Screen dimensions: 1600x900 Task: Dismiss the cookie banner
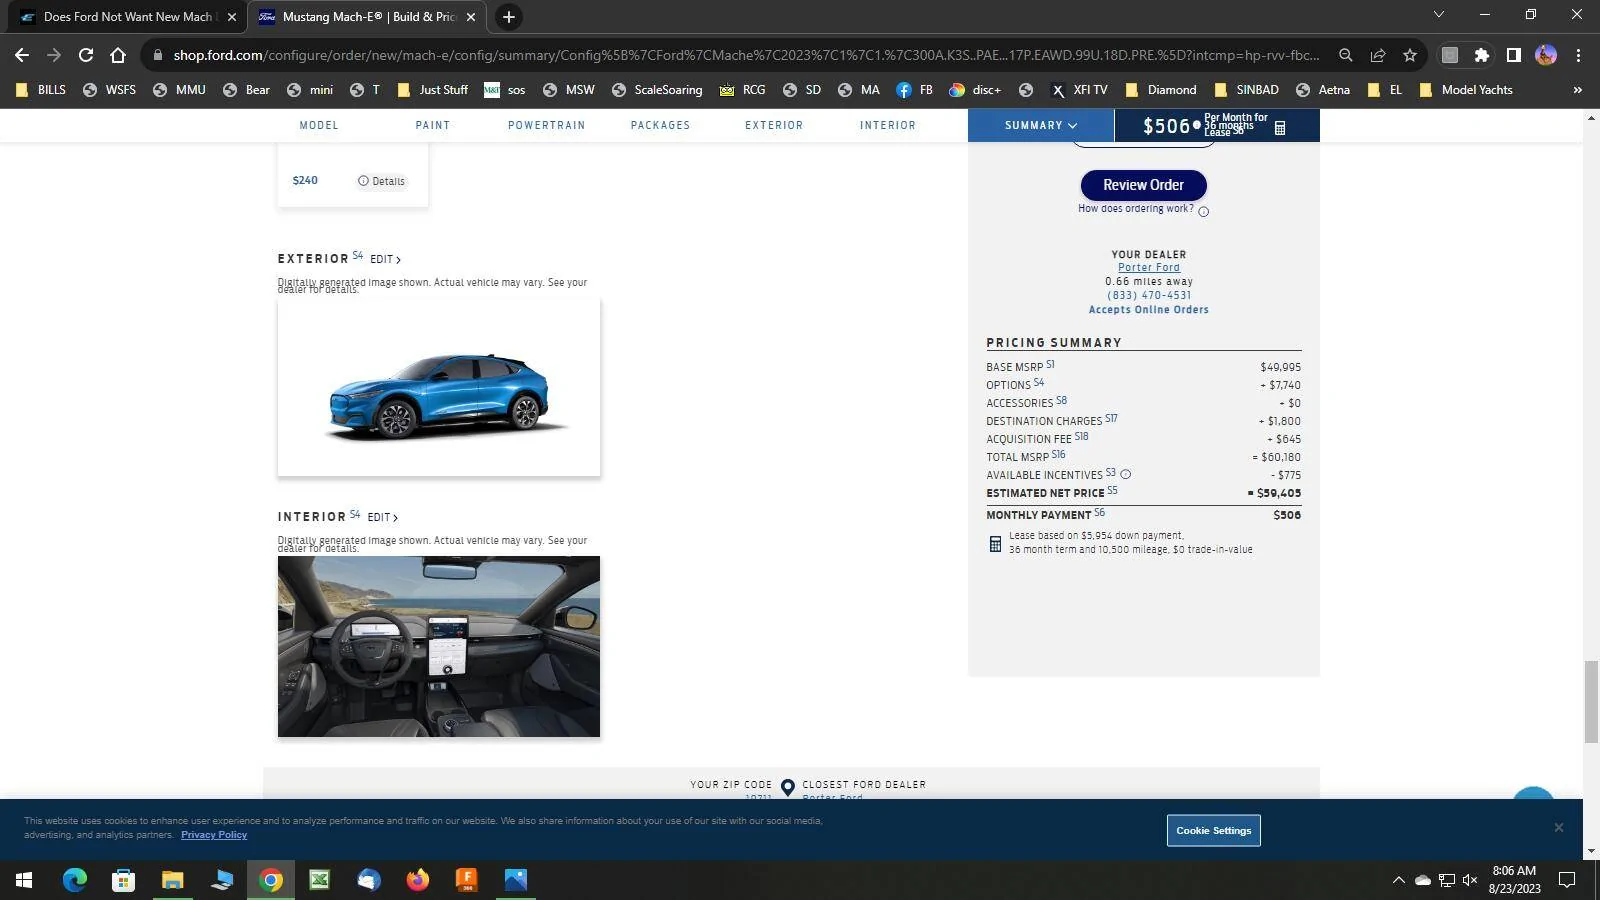[1558, 827]
